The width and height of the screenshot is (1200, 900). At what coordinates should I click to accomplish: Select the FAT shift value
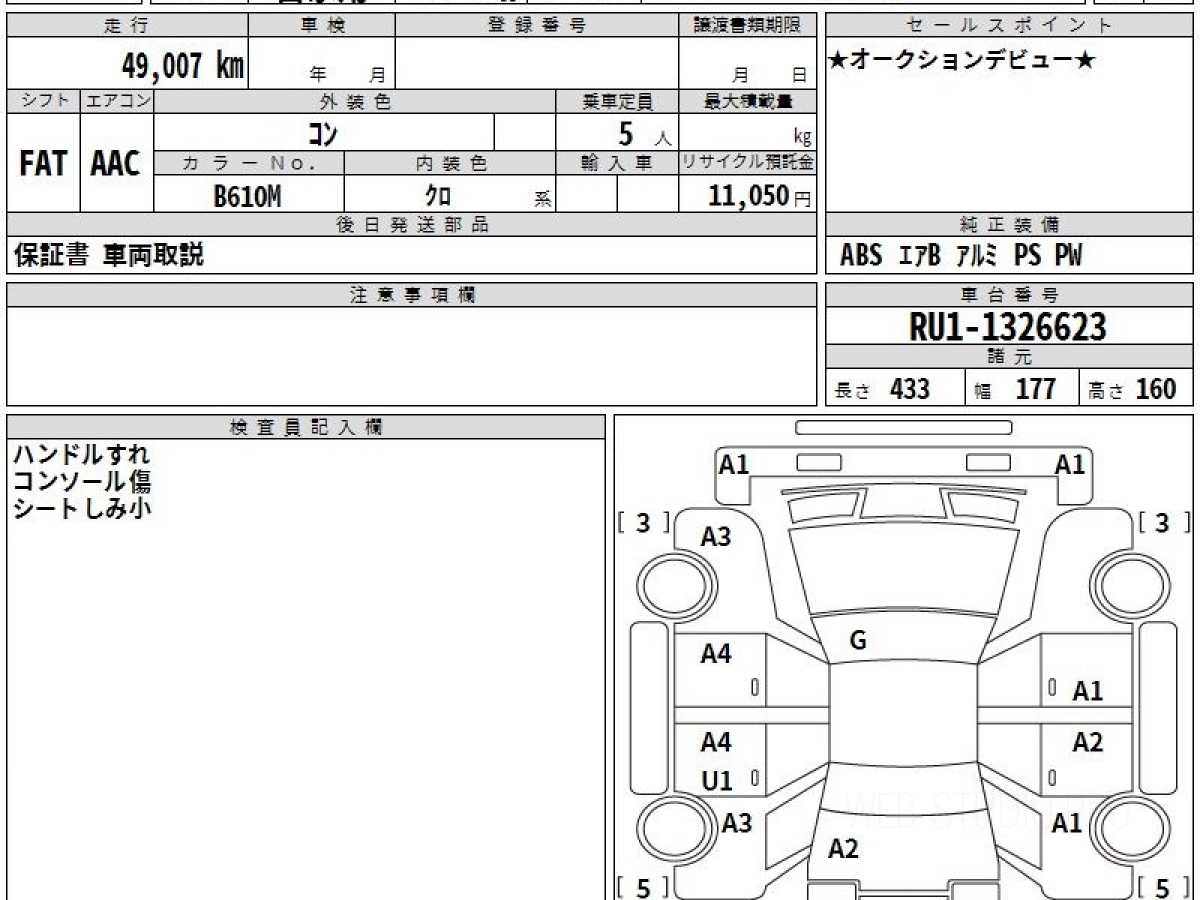(x=43, y=163)
